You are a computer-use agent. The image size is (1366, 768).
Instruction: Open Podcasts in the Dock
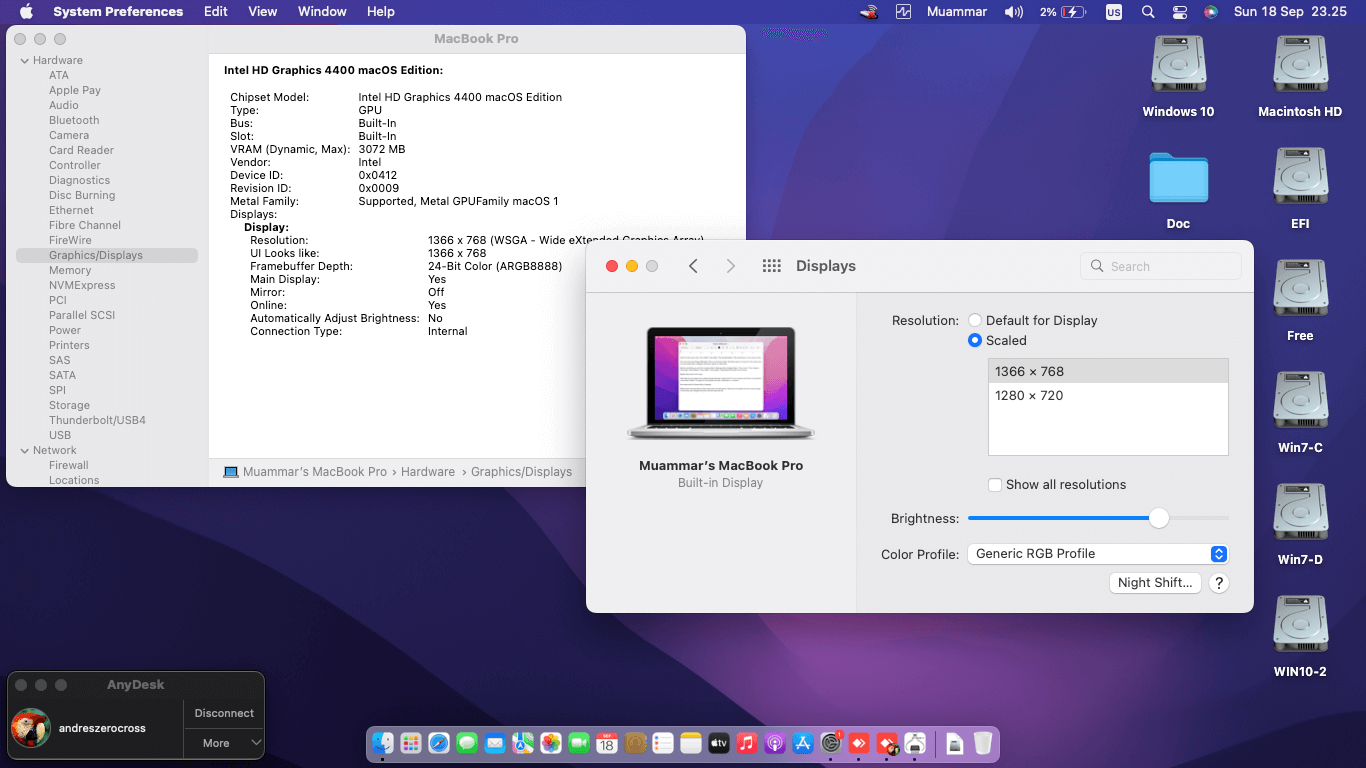click(x=775, y=743)
